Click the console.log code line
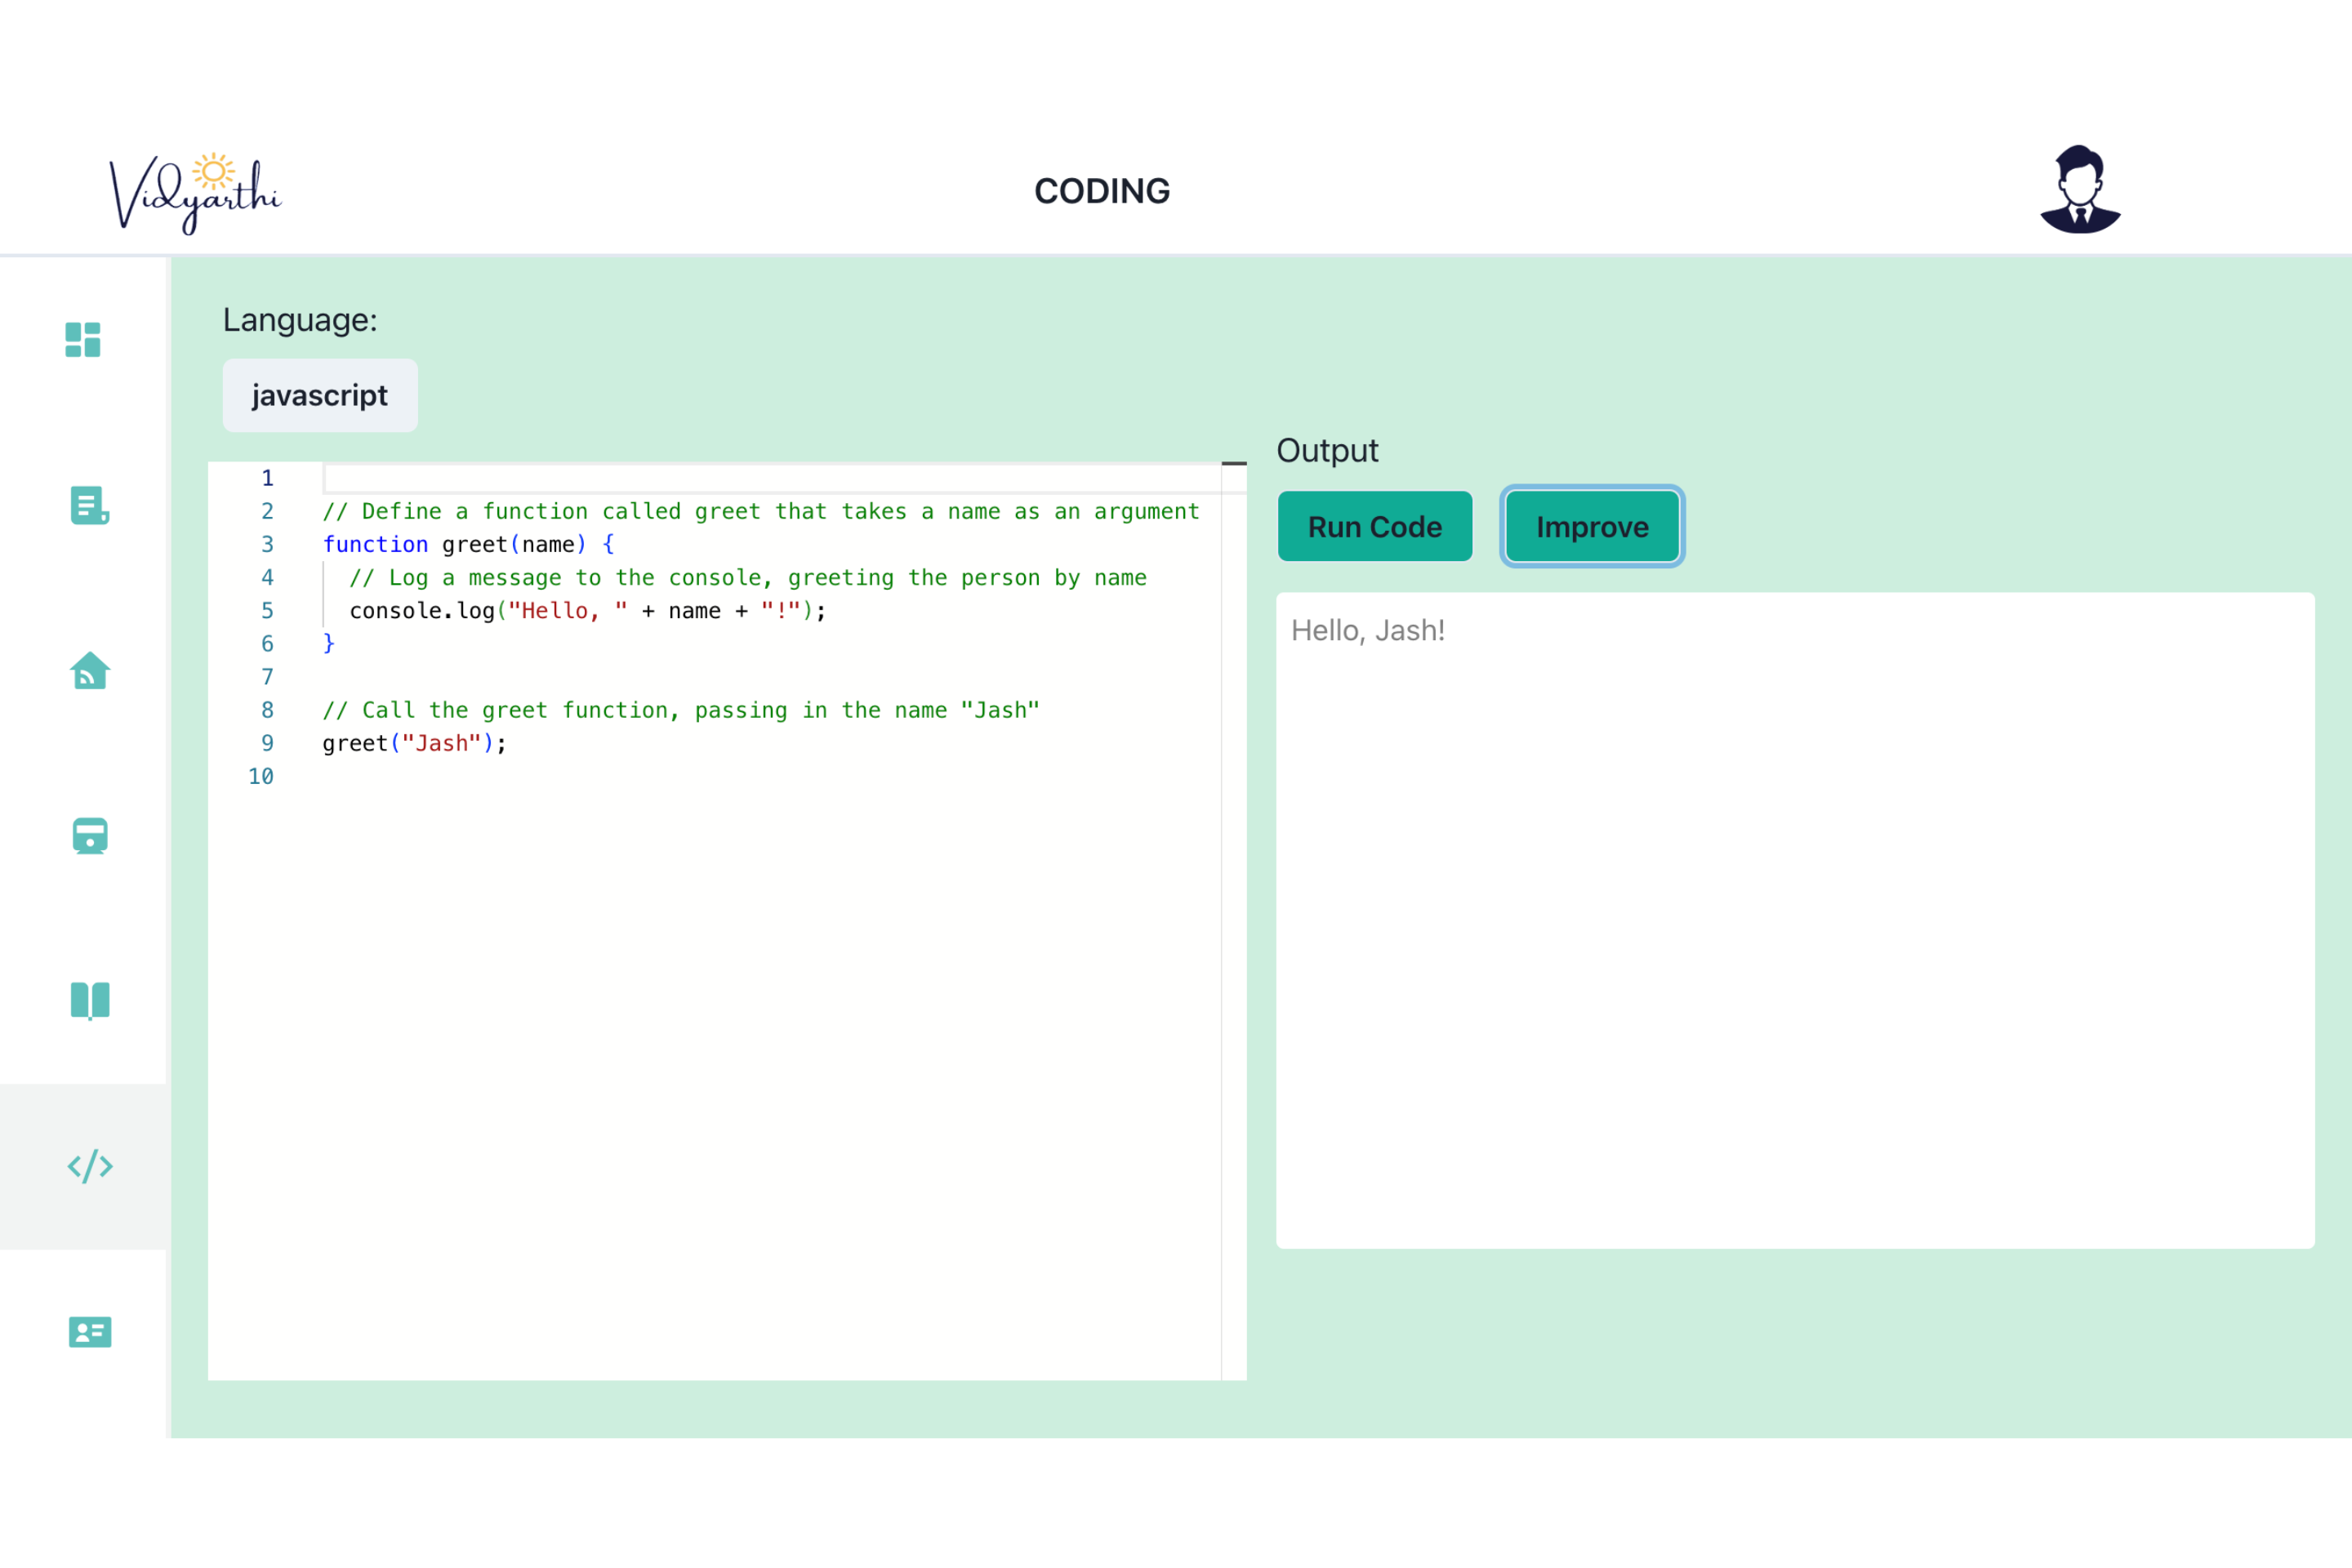 click(587, 611)
